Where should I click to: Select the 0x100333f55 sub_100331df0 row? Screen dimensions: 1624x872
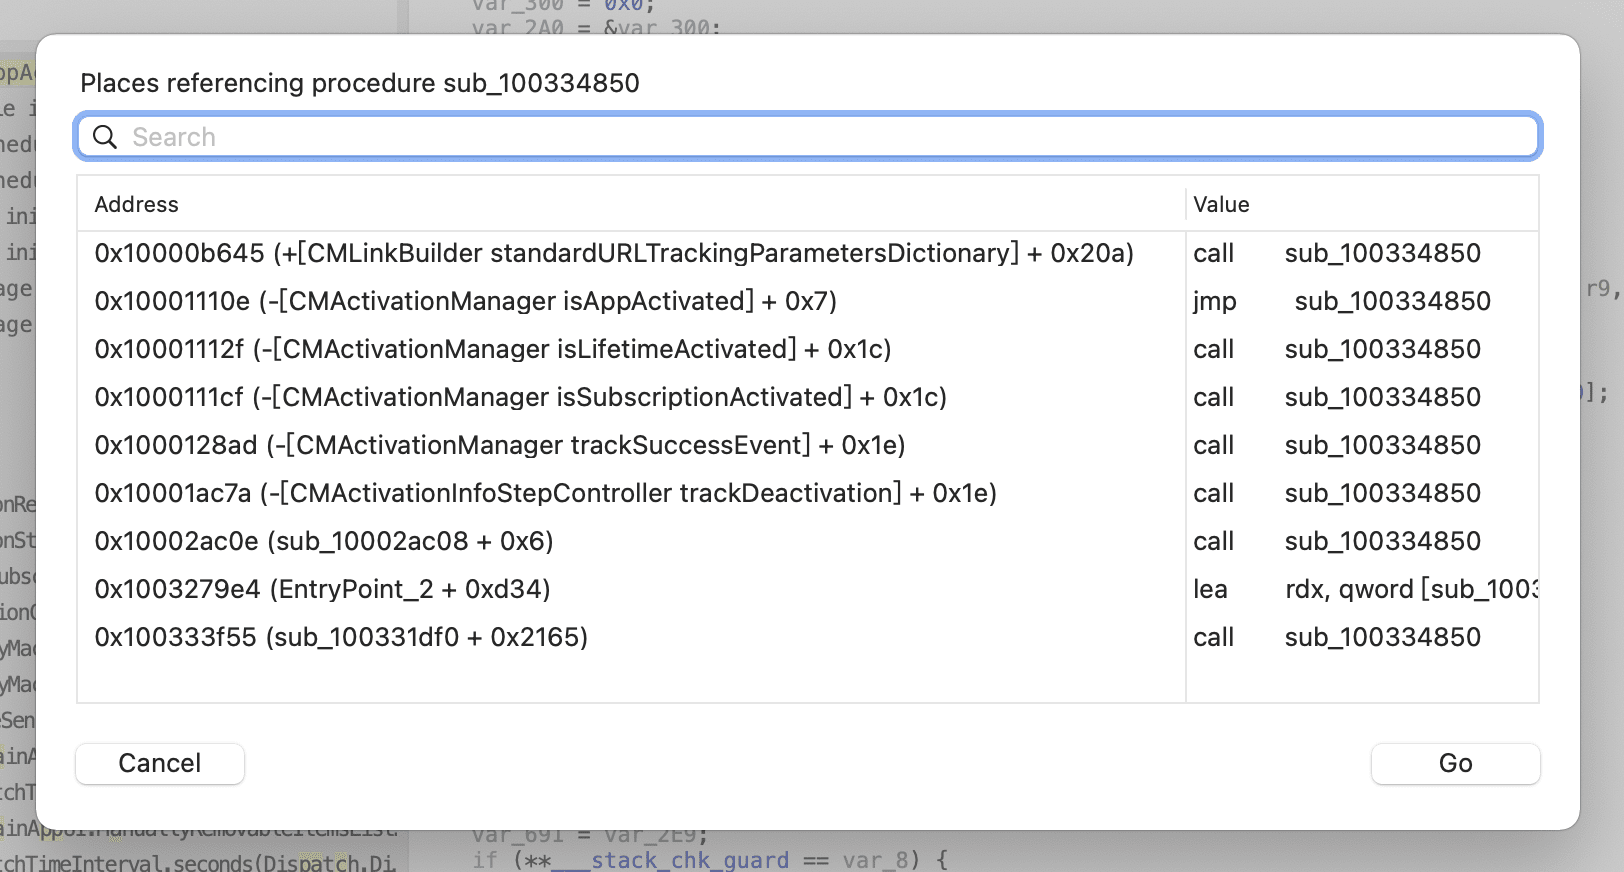click(808, 637)
